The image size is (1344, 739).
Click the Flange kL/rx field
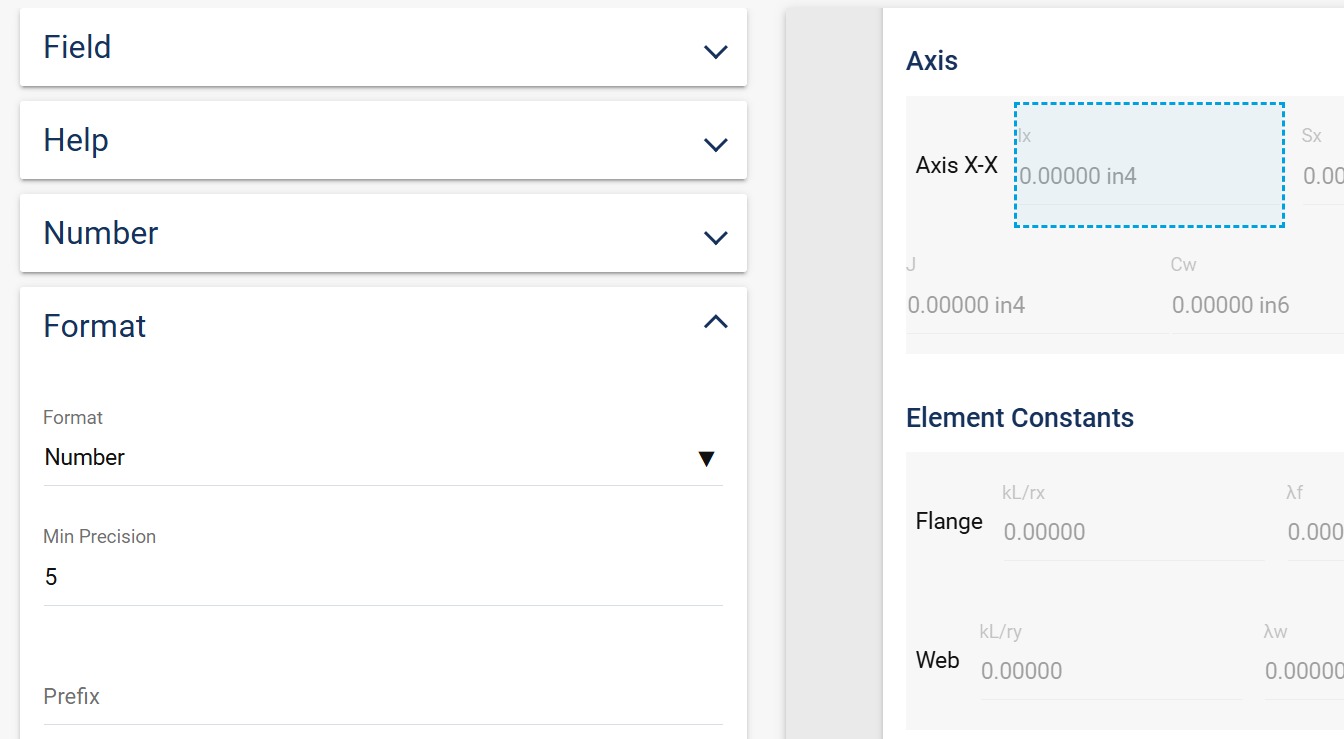click(1132, 532)
